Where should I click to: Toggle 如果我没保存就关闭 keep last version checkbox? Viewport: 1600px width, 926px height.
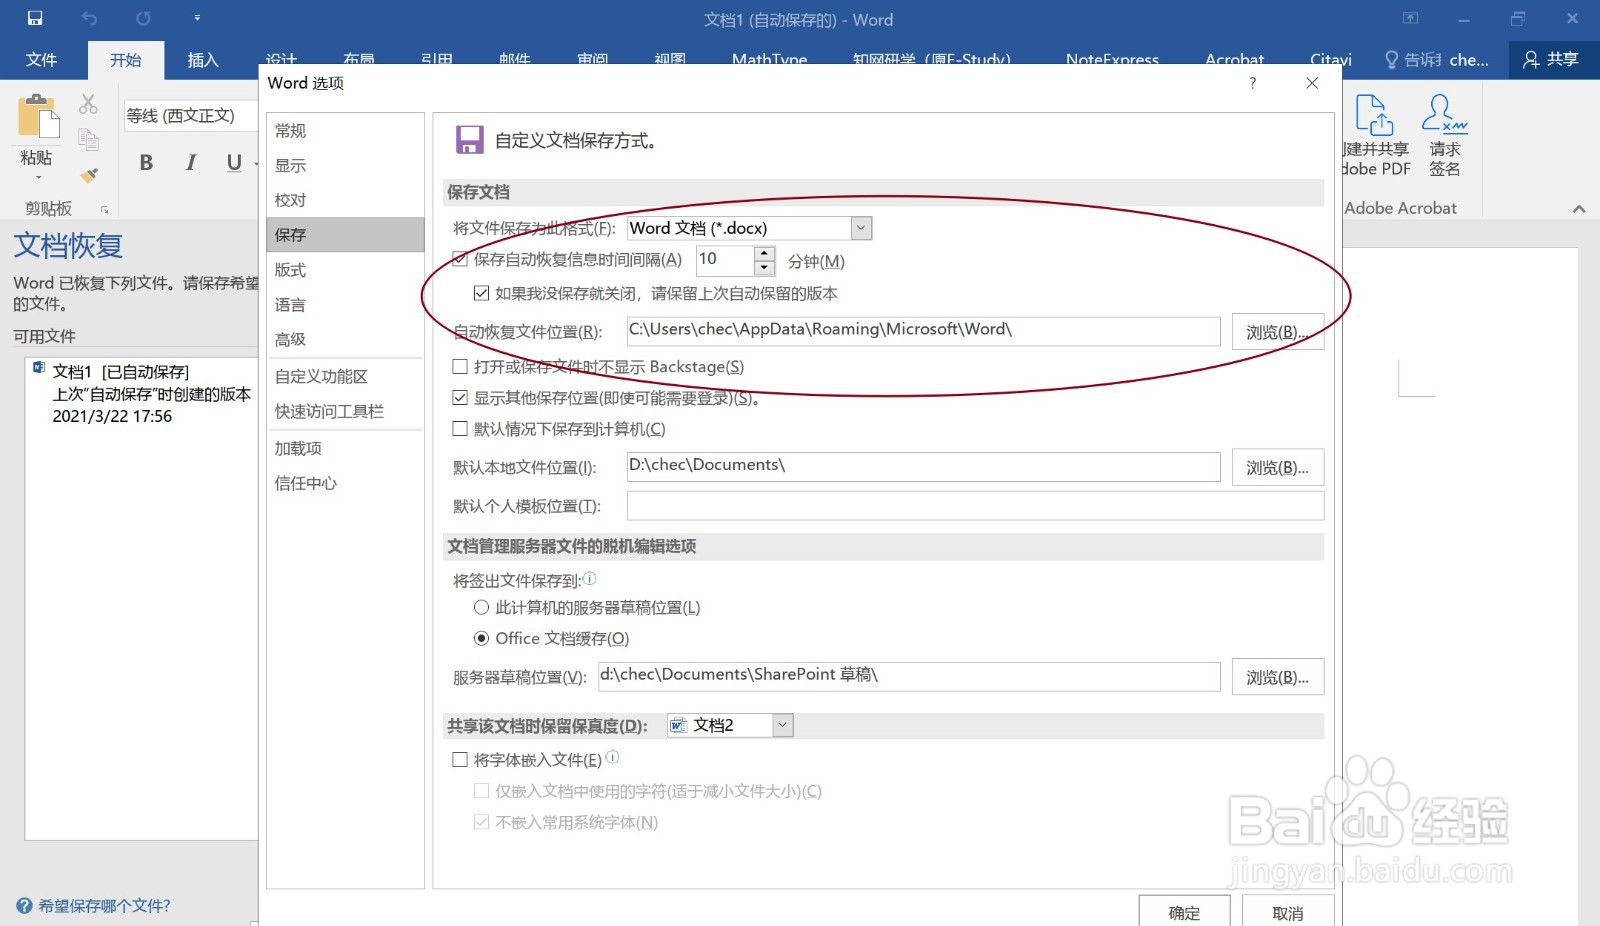[481, 293]
